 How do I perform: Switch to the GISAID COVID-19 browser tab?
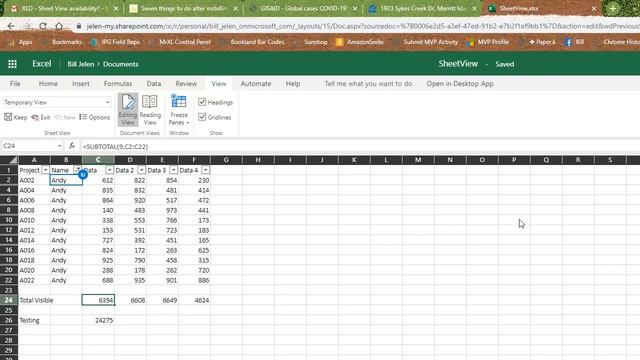click(x=304, y=8)
